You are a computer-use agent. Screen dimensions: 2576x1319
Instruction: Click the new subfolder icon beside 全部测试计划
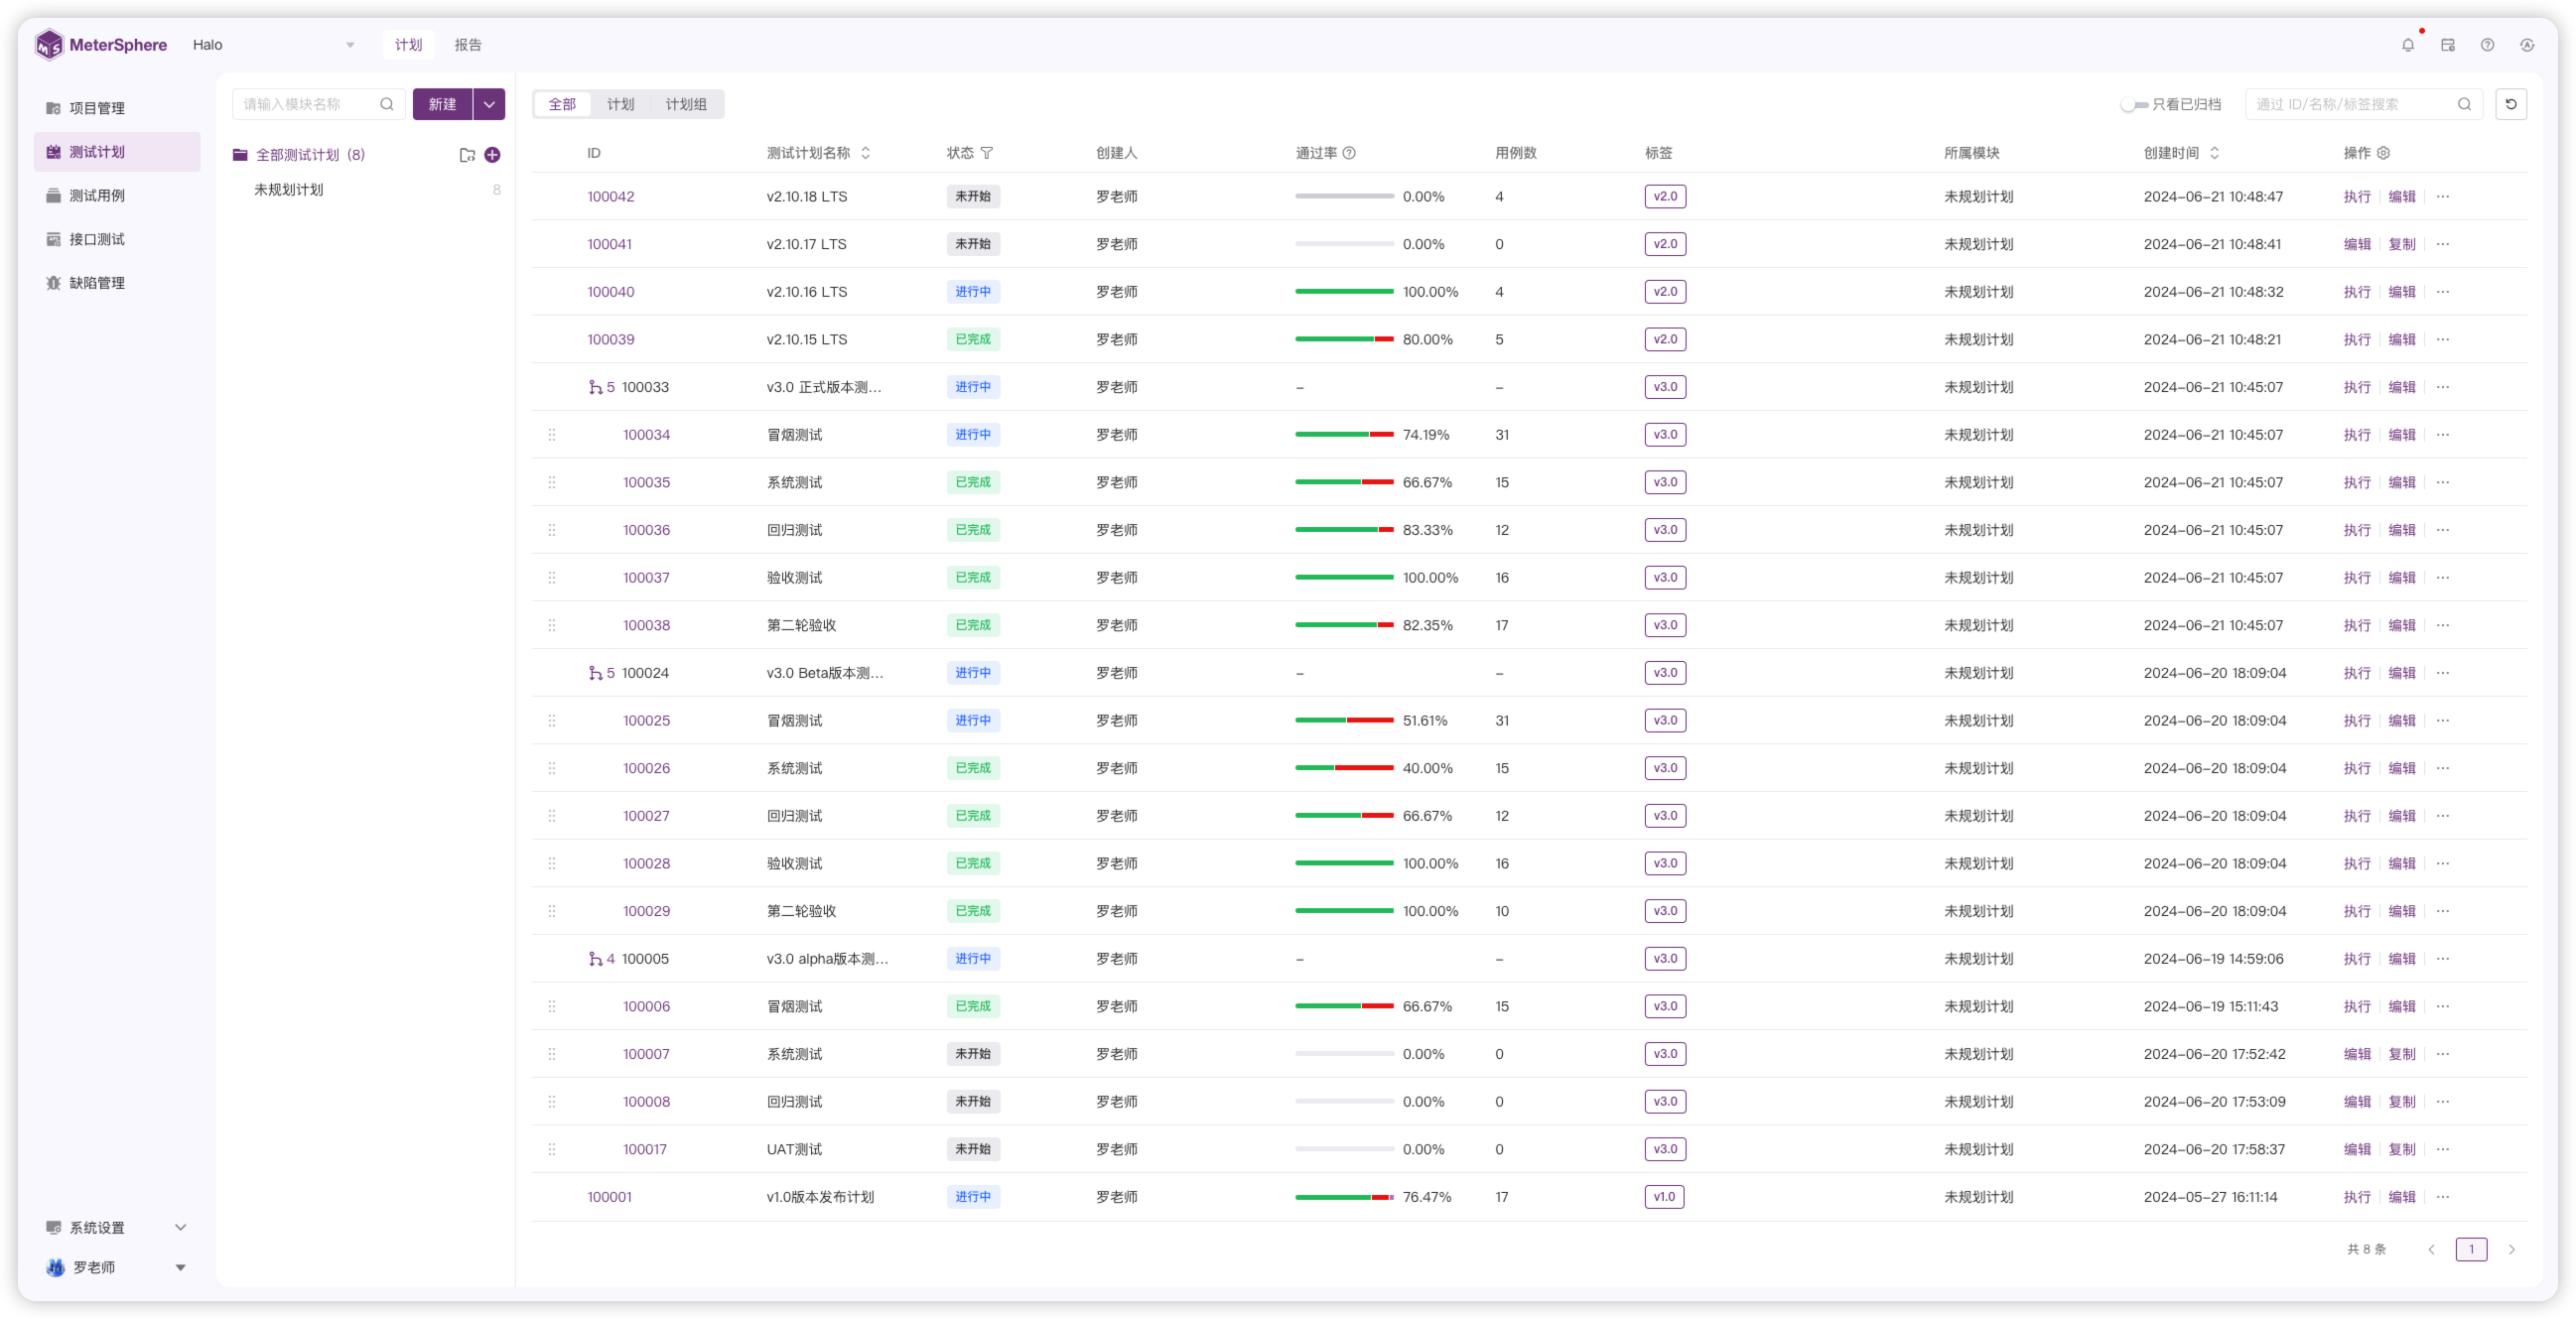(x=467, y=155)
